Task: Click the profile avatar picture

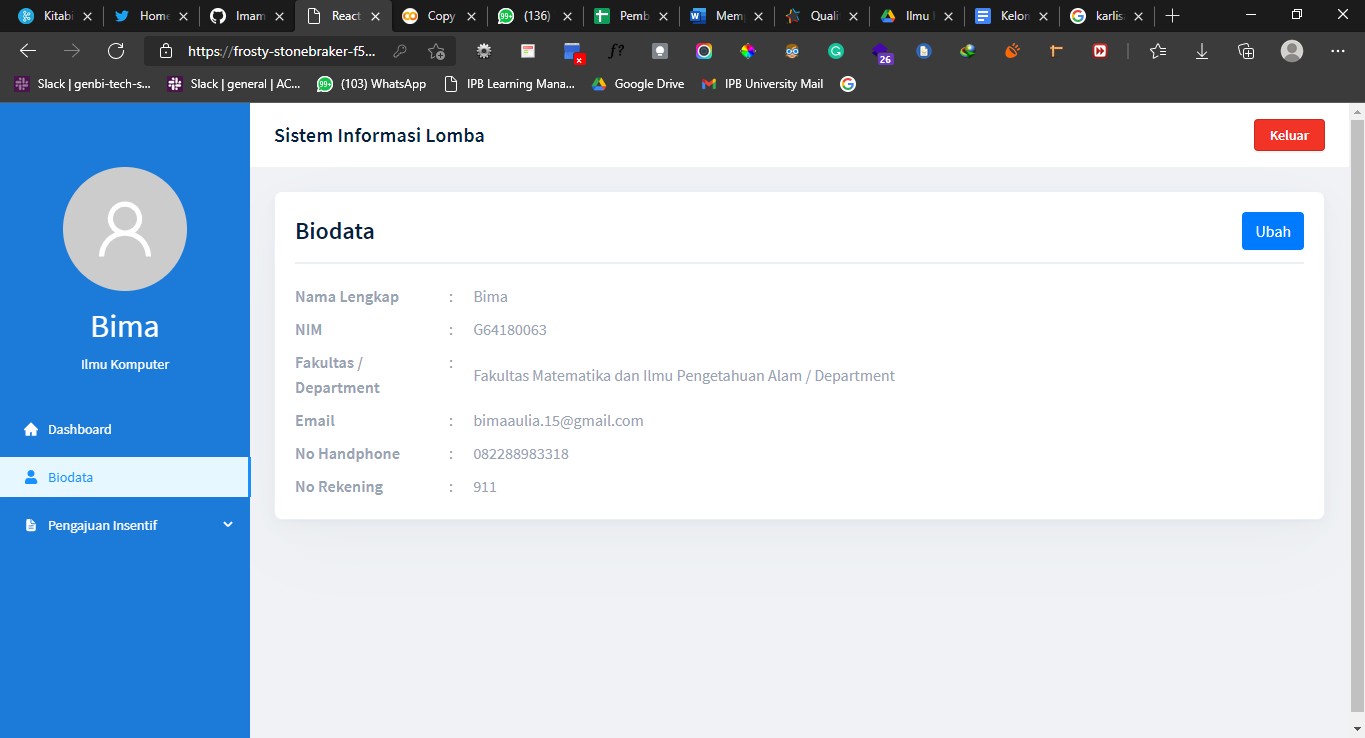Action: pyautogui.click(x=124, y=229)
